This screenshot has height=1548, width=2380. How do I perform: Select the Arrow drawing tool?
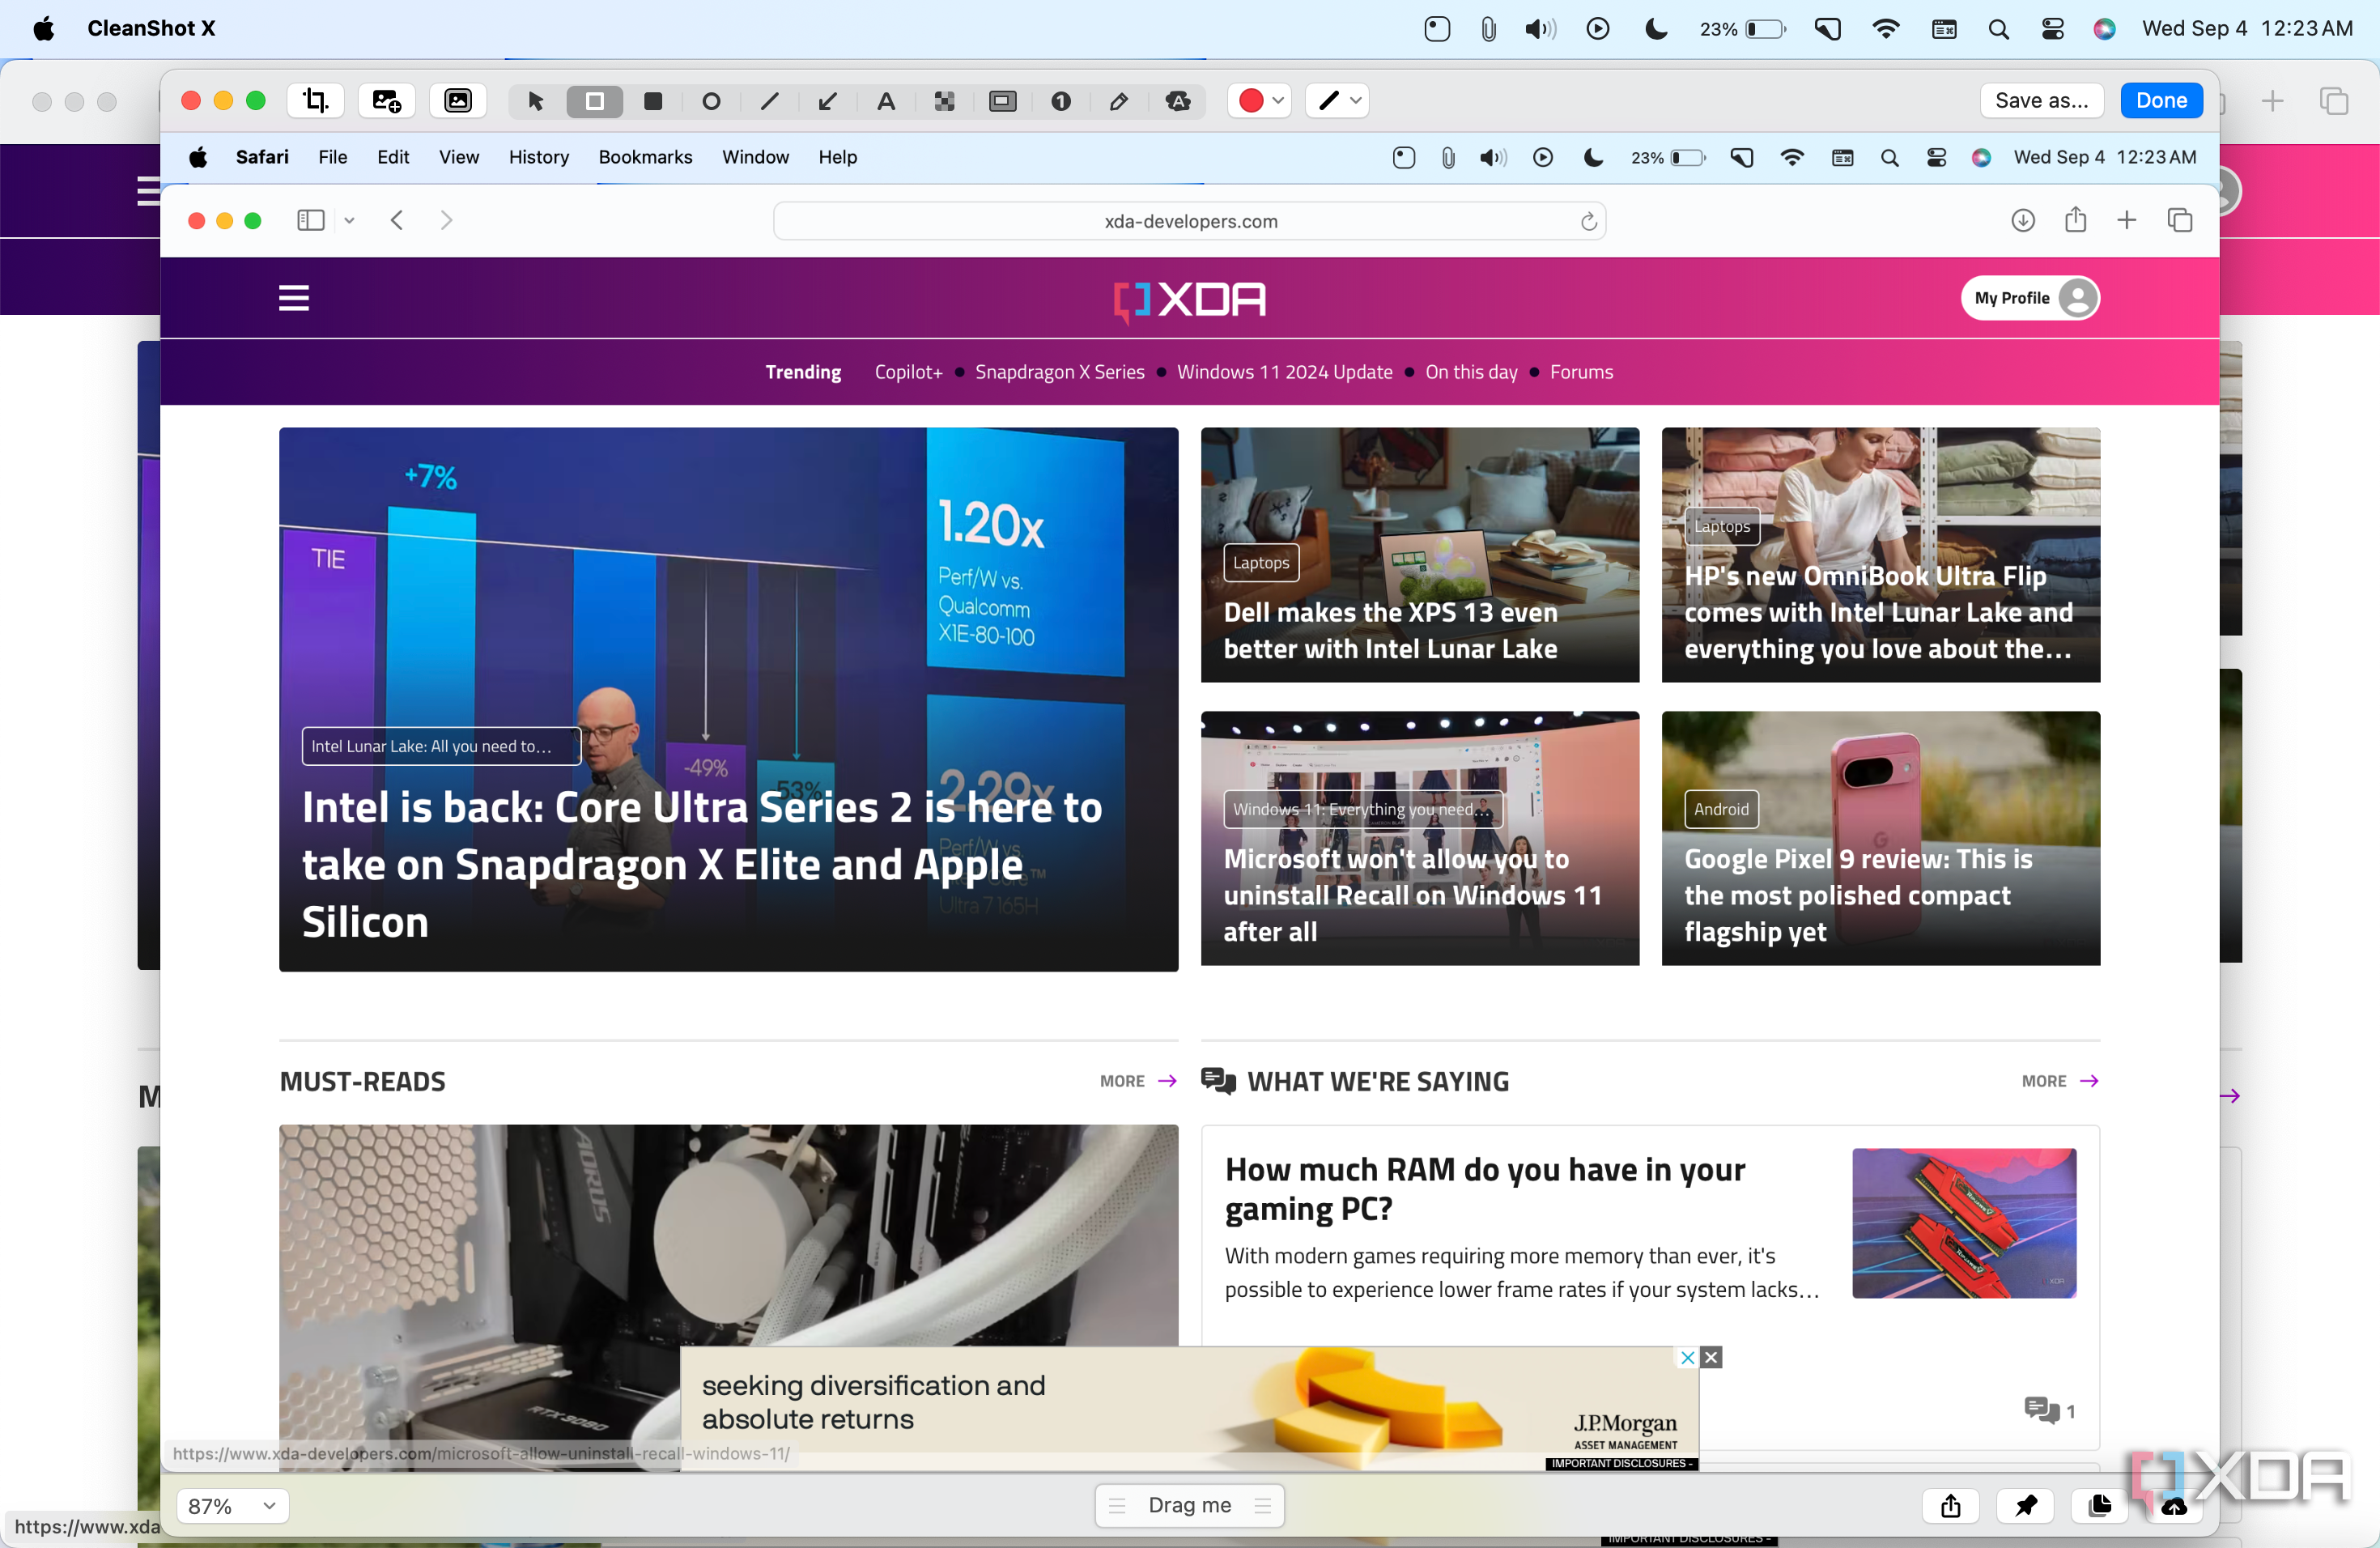tap(827, 101)
